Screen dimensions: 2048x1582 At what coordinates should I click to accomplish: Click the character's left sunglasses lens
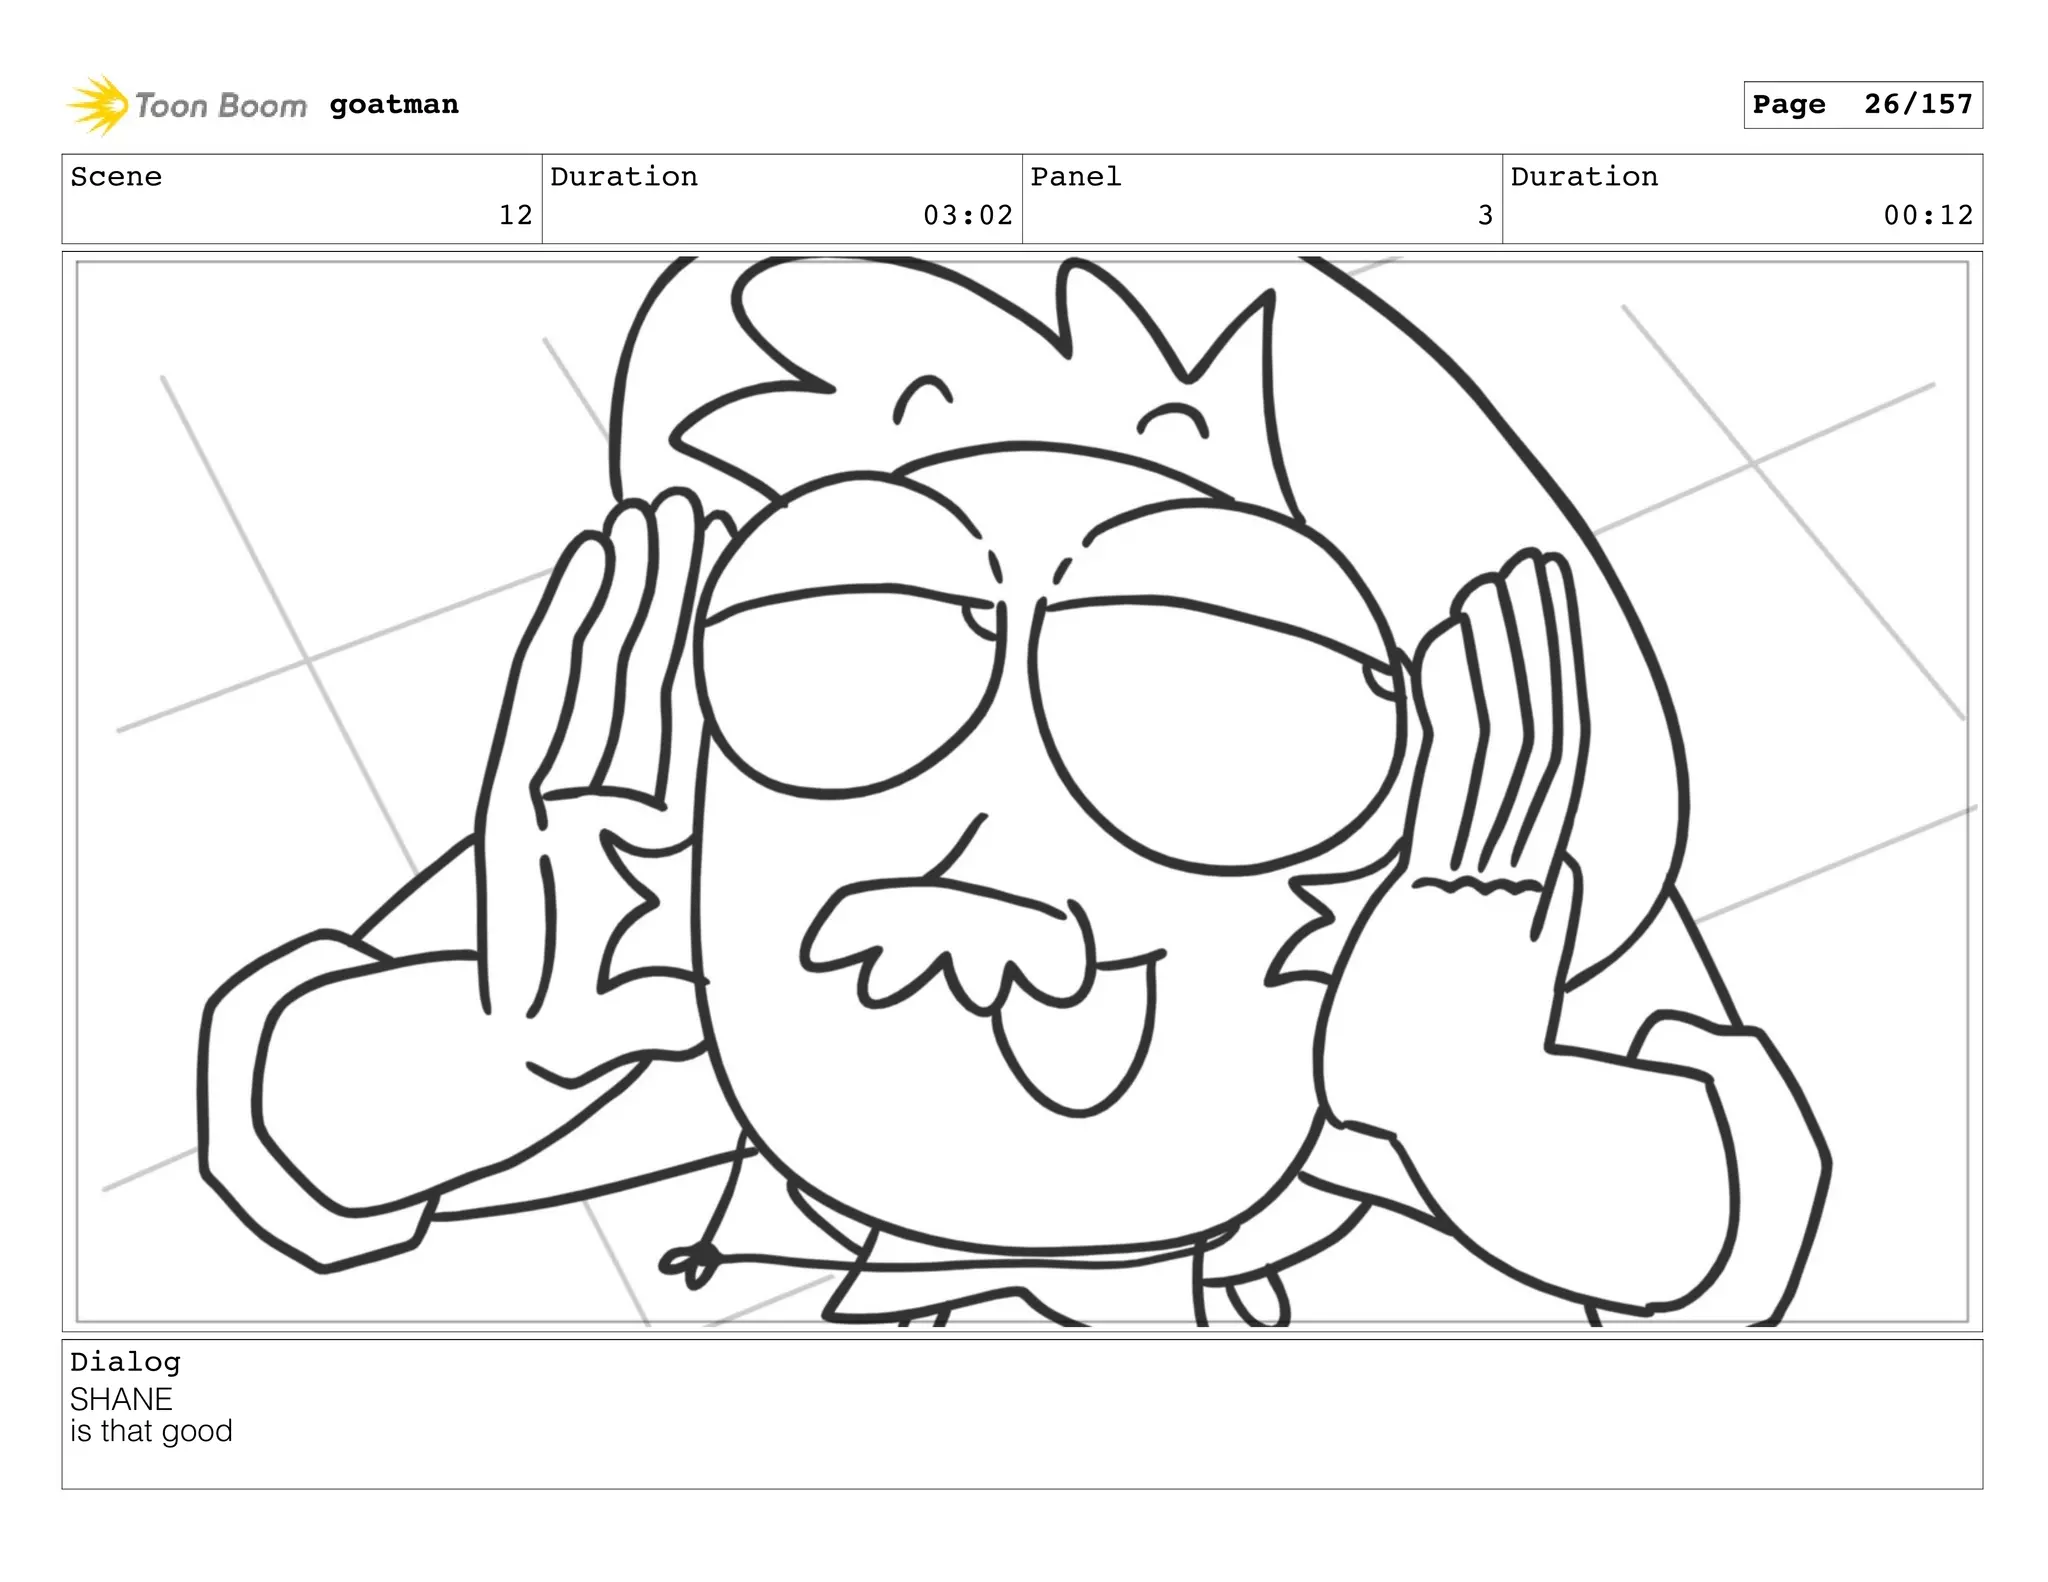850,700
